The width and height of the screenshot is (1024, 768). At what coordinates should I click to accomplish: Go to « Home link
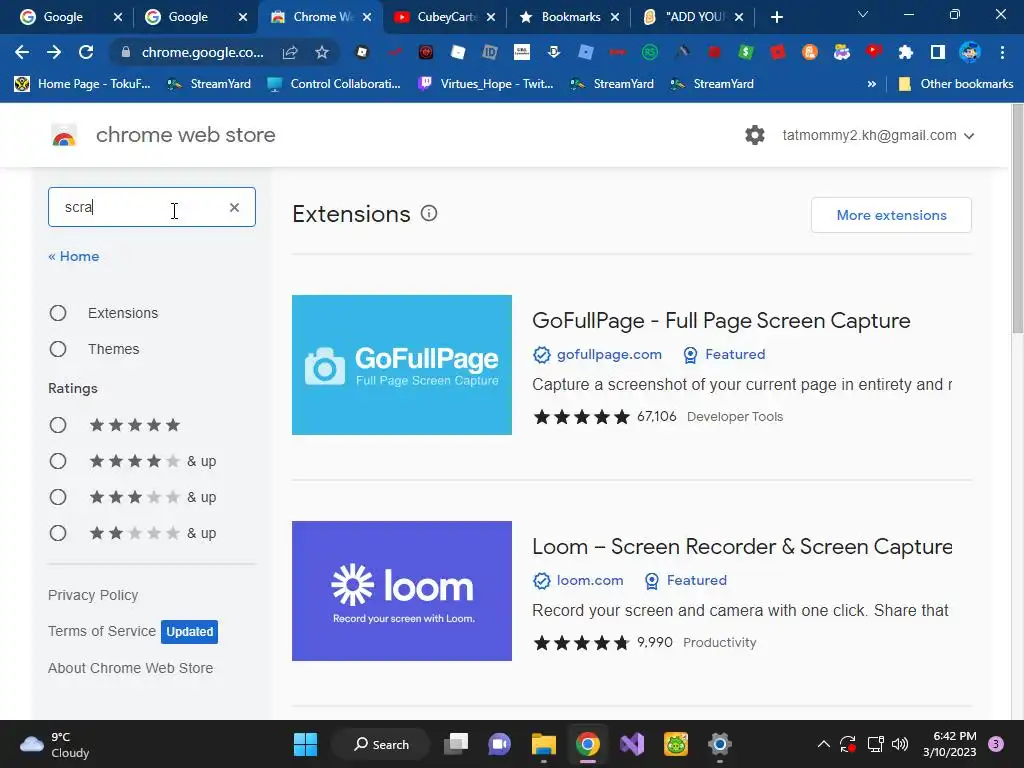[x=74, y=257]
